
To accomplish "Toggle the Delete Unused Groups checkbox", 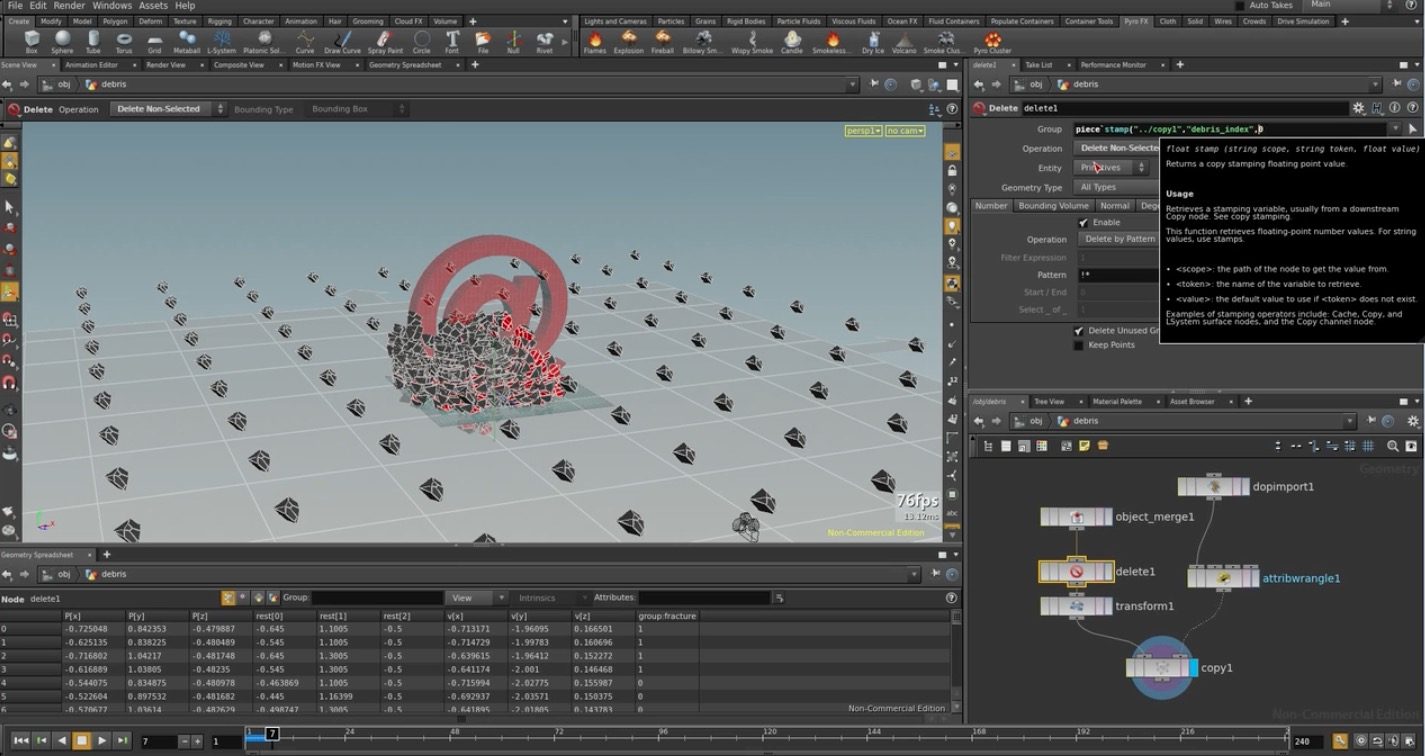I will pos(1078,330).
